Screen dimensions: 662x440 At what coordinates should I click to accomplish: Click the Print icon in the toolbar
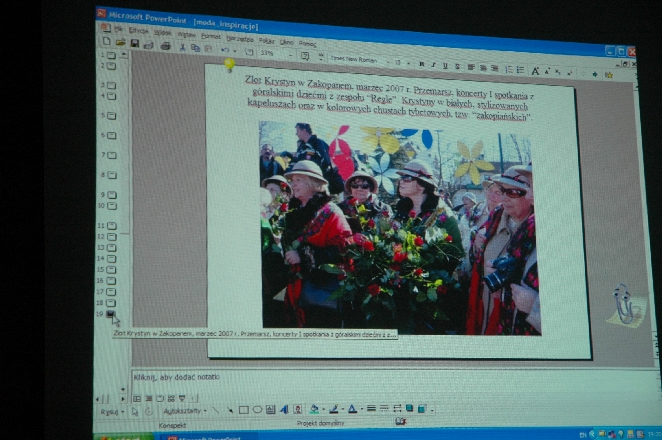[166, 46]
